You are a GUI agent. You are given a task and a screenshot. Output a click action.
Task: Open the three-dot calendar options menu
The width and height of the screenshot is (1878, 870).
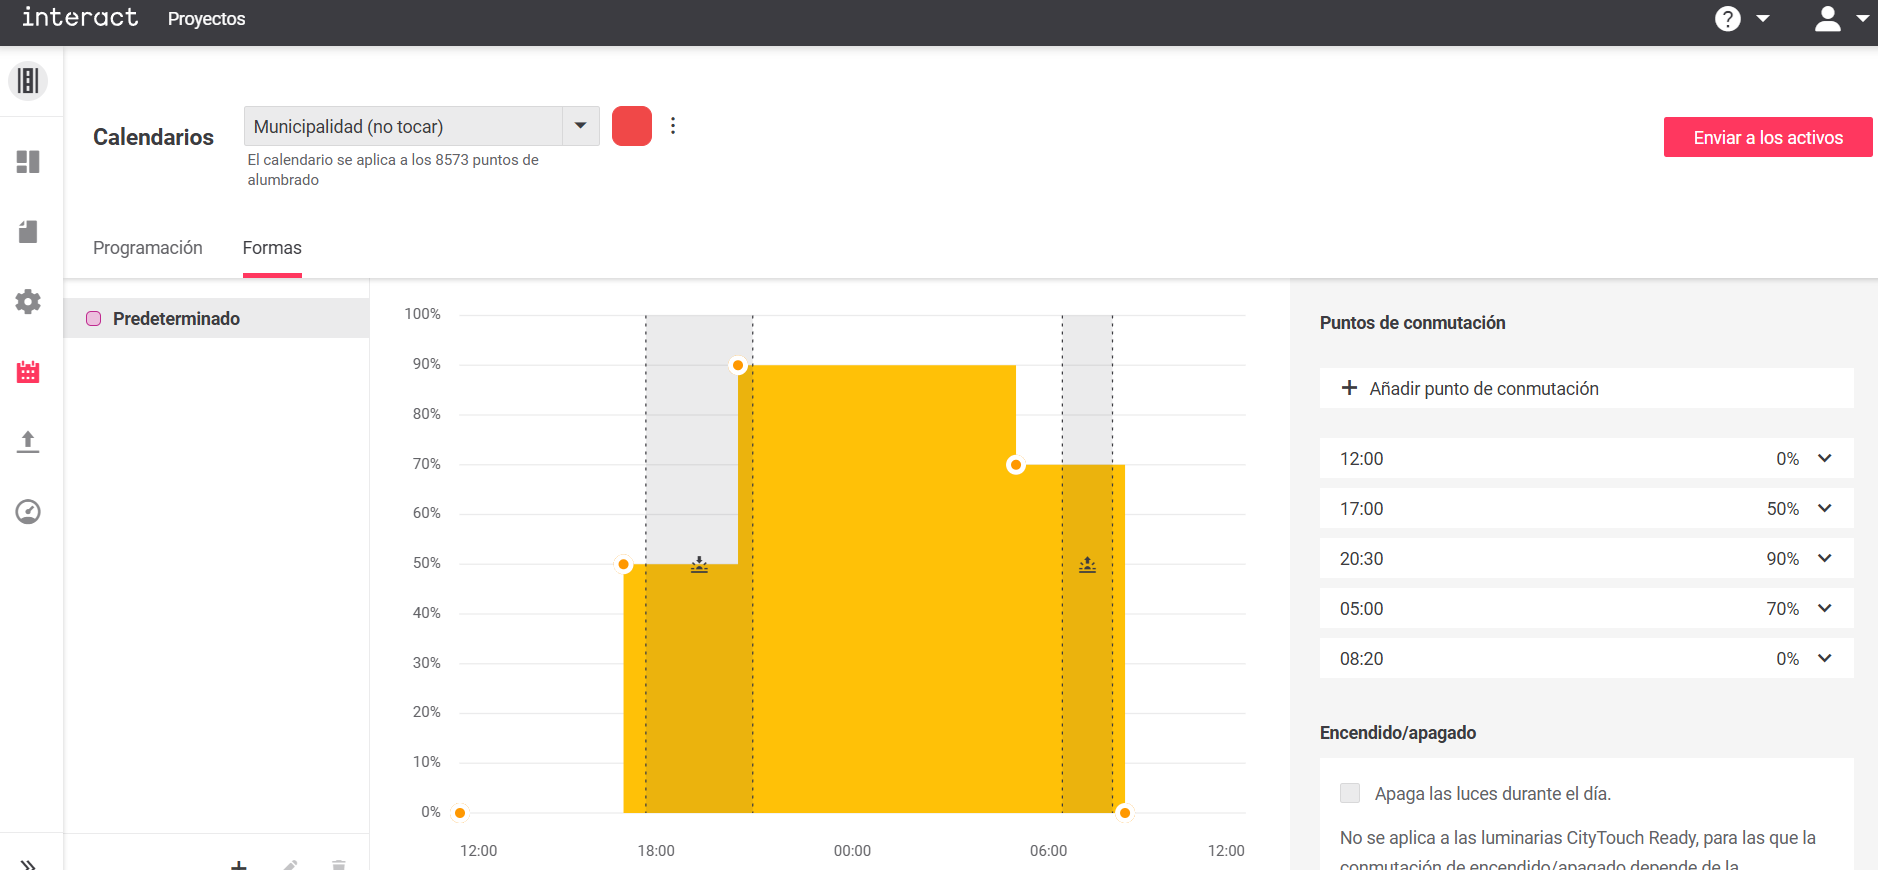[673, 126]
